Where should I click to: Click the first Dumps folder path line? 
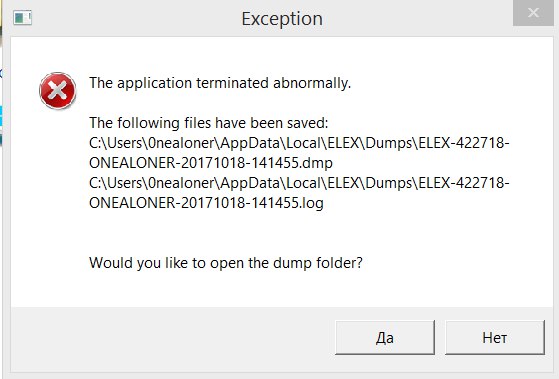point(299,143)
